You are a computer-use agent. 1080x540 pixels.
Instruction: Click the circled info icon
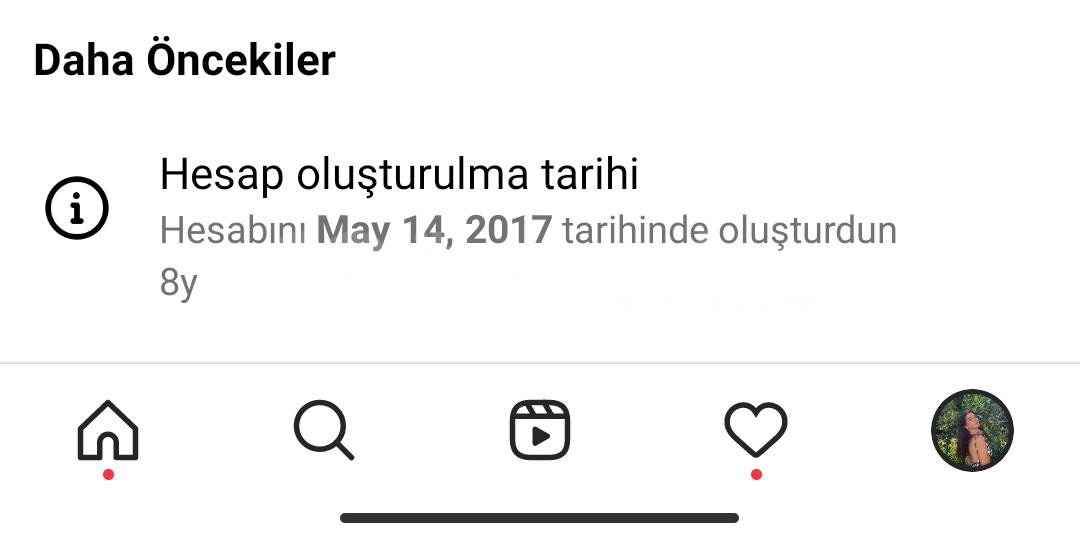coord(77,208)
